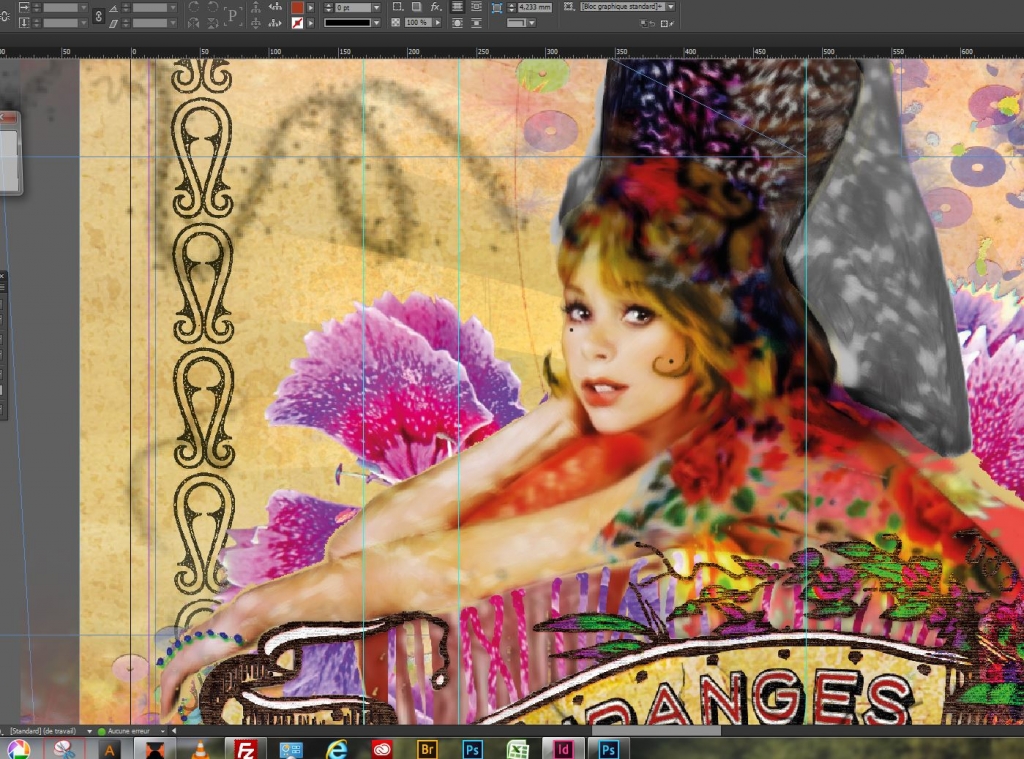The height and width of the screenshot is (759, 1024).
Task: Open the preflight profile Standard dropdown
Action: [89, 731]
